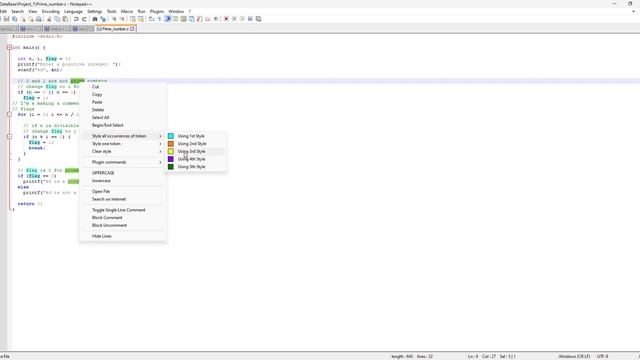Open Find with the binoculars icon

coord(95,19)
